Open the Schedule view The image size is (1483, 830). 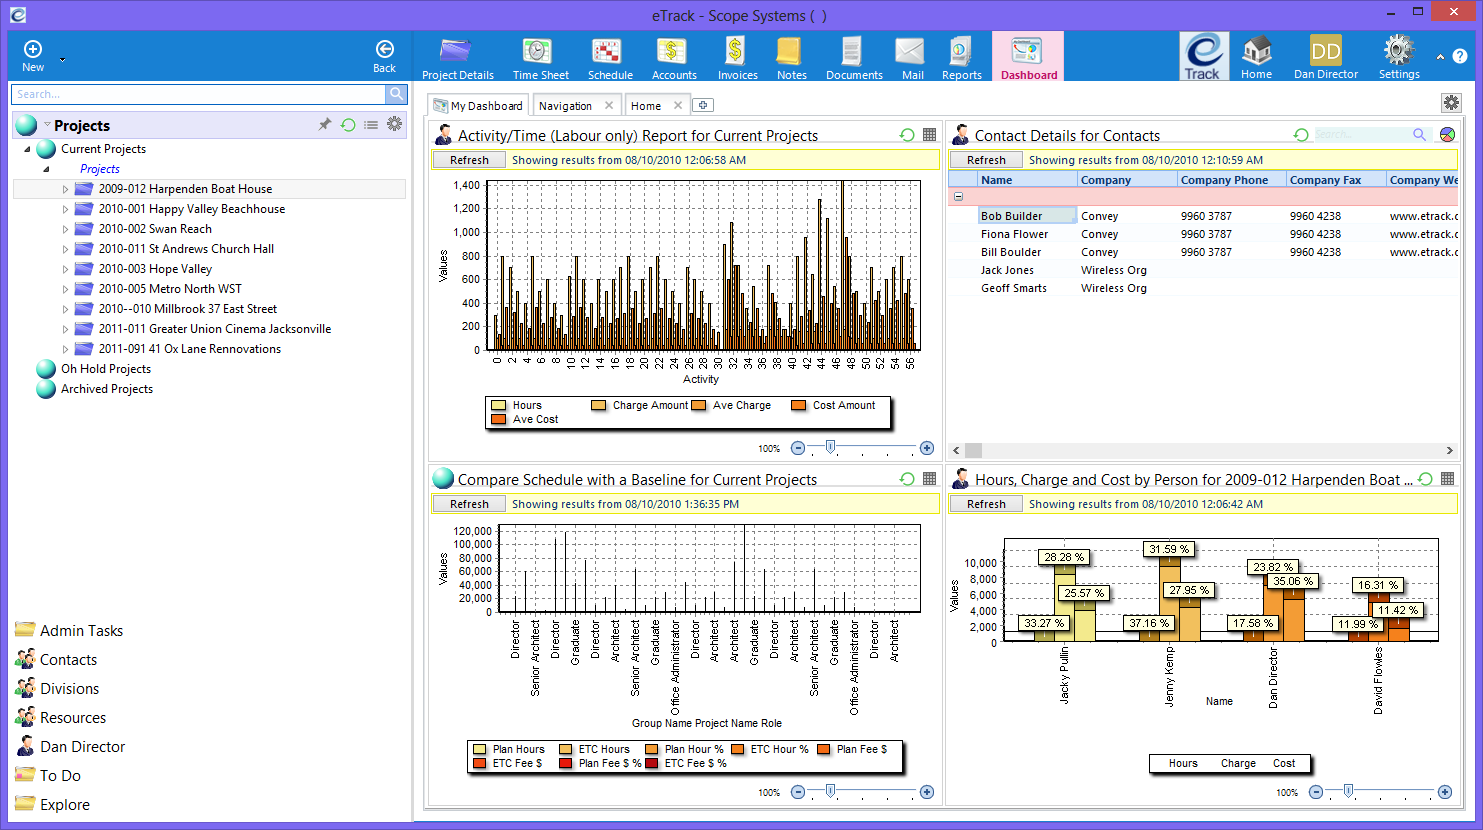click(x=610, y=55)
